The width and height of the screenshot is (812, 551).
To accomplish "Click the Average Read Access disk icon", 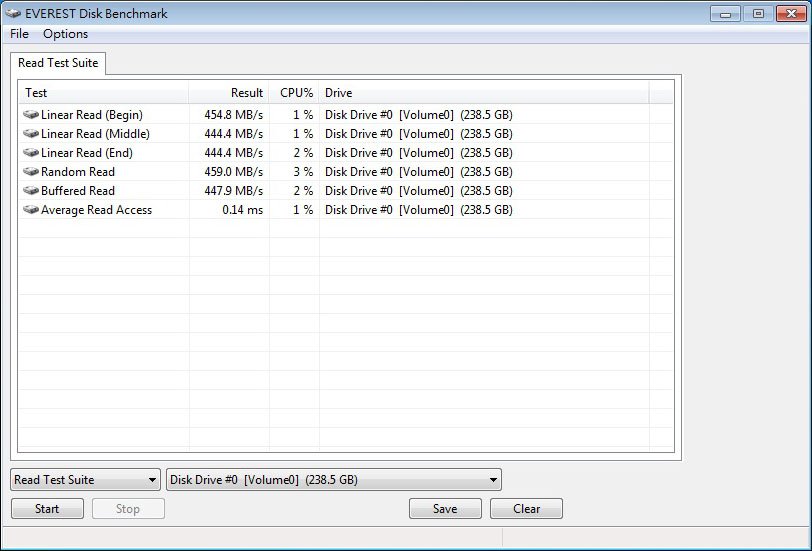I will click(x=31, y=210).
